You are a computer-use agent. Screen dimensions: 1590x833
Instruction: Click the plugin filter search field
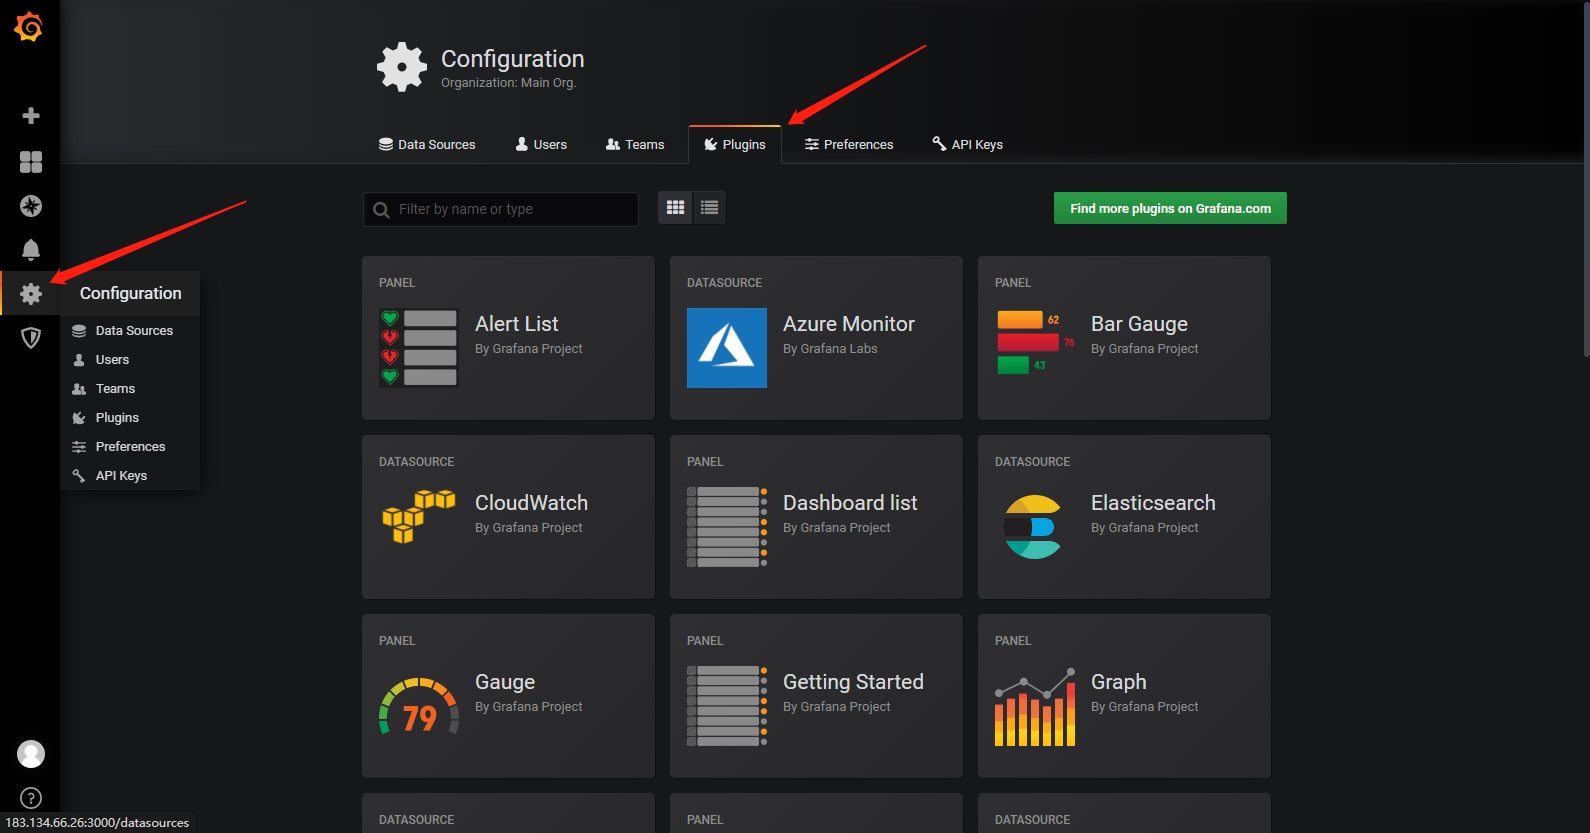pos(501,209)
